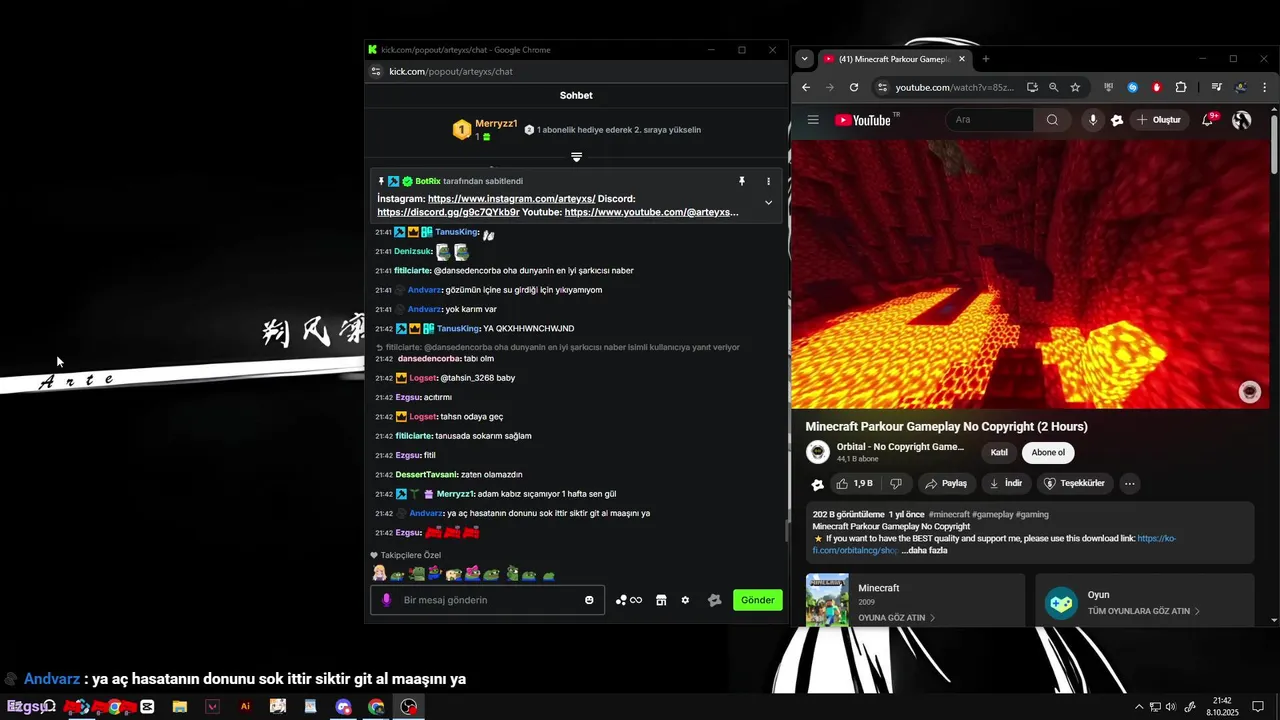Screen dimensions: 1280x720
Task: Click Merryzz1 on gift leaderboard
Action: click(x=496, y=124)
